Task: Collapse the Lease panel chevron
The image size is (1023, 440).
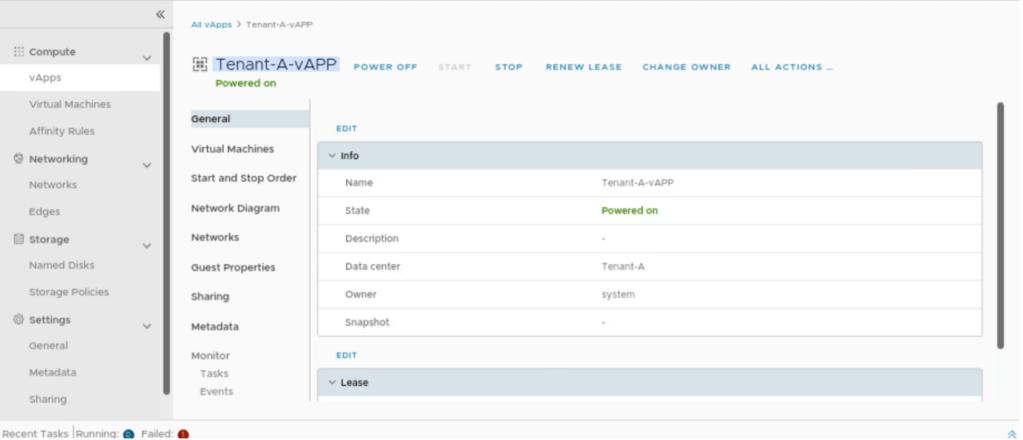Action: [332, 382]
